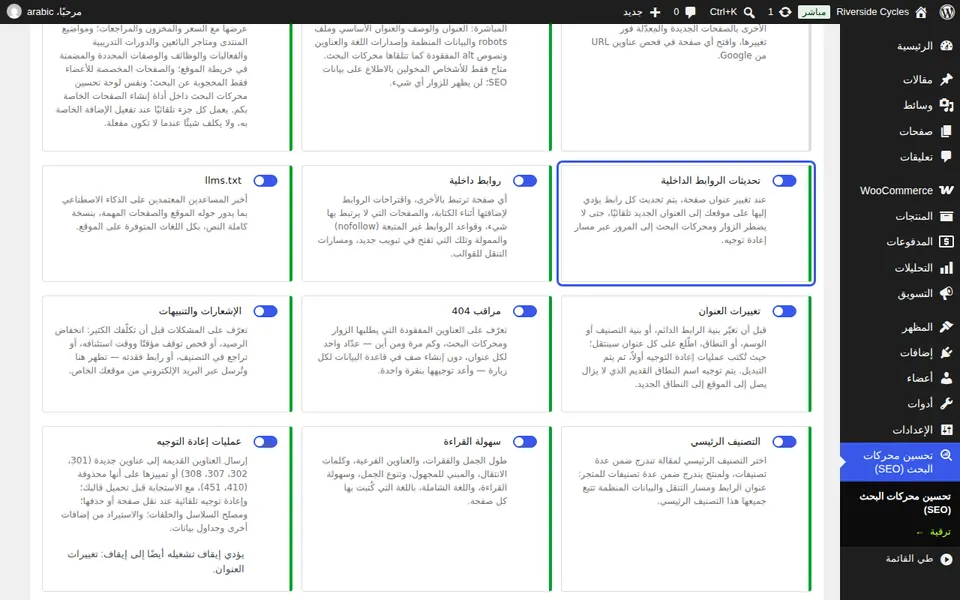The width and height of the screenshot is (960, 600).
Task: Toggle تحديثات الروابط الداخلية switch
Action: tap(784, 181)
